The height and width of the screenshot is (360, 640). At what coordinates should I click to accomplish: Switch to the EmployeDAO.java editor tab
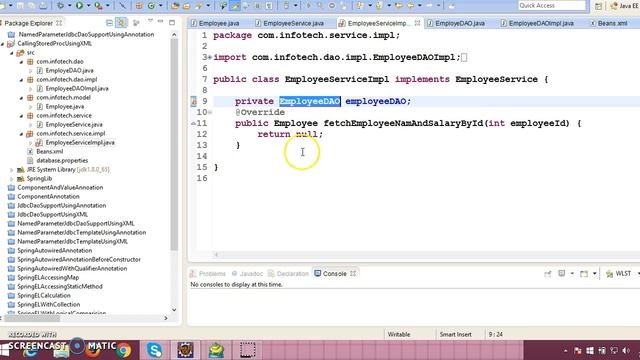(x=456, y=23)
